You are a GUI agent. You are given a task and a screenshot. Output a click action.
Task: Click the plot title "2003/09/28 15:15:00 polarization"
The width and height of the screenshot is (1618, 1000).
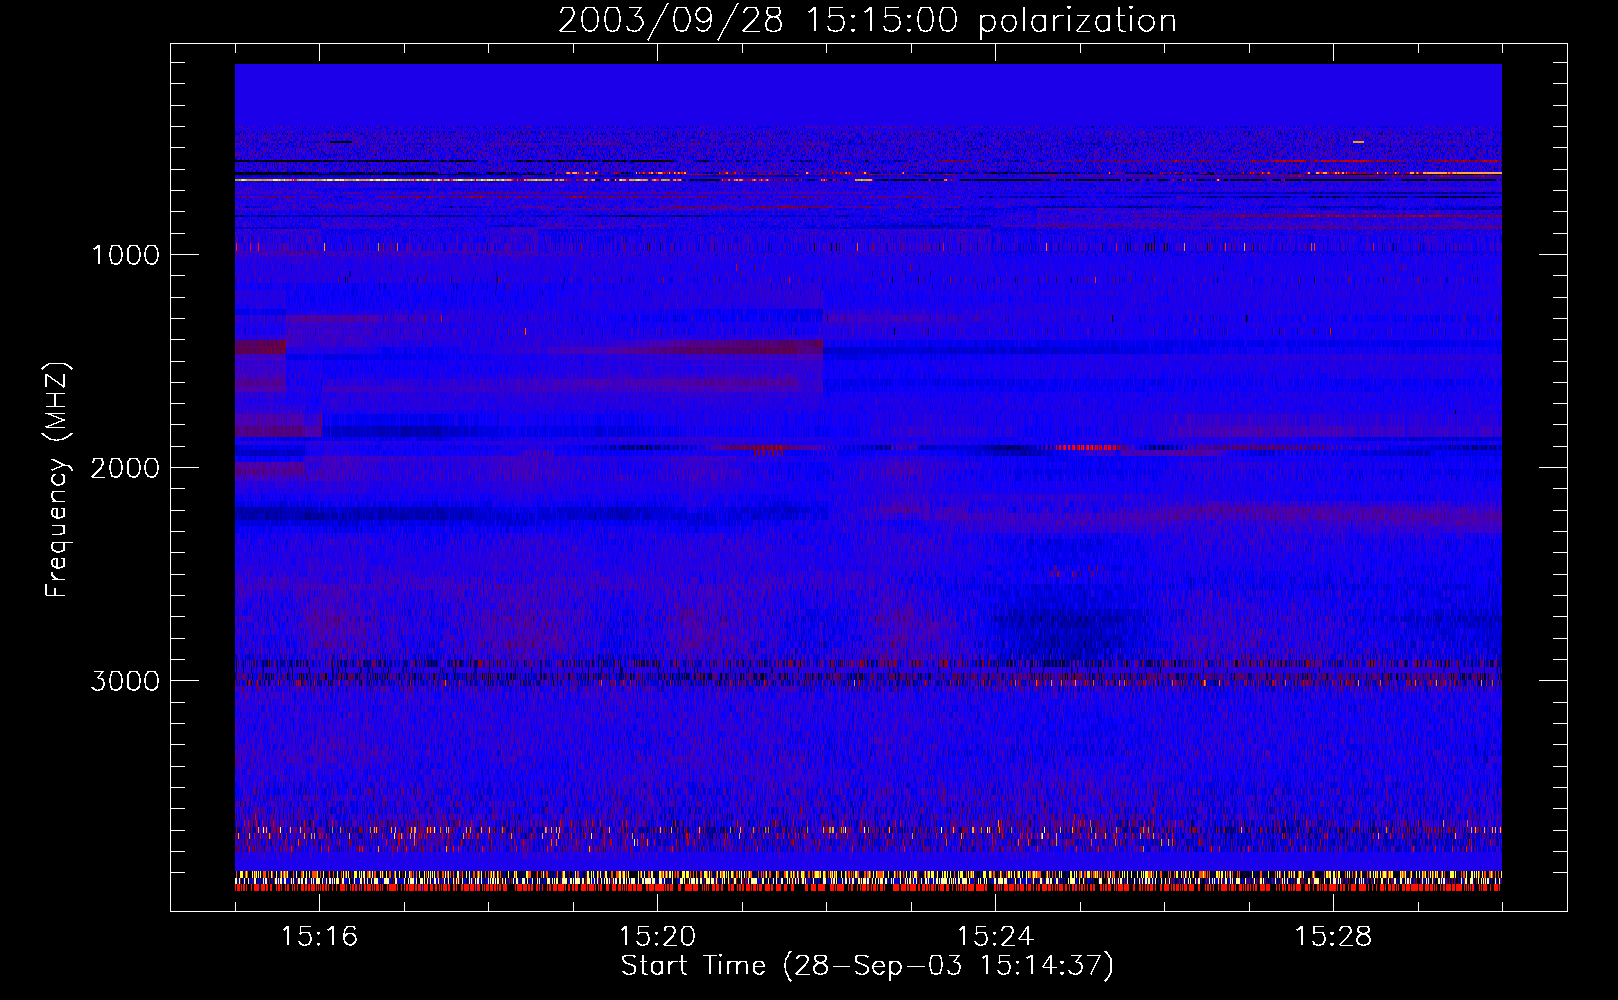867,21
